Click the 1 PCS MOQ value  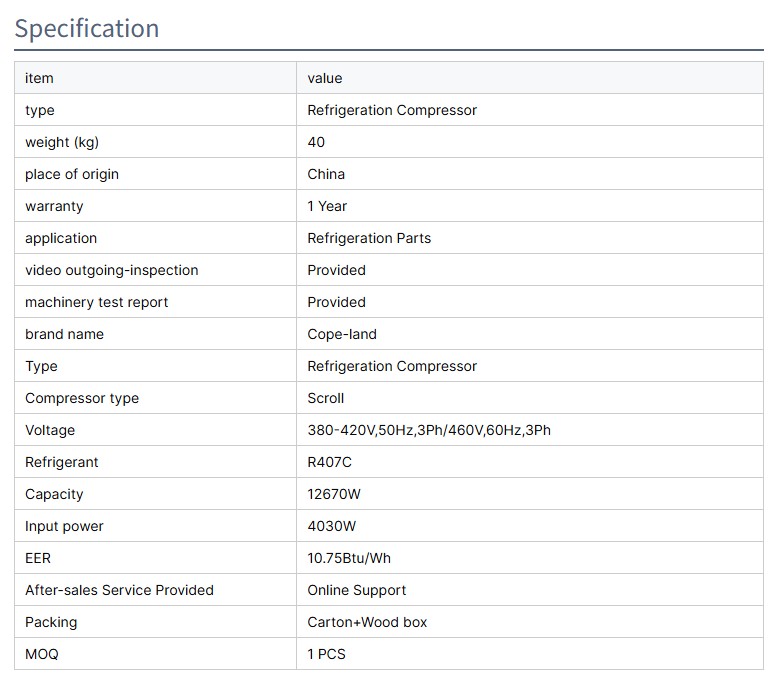click(327, 654)
